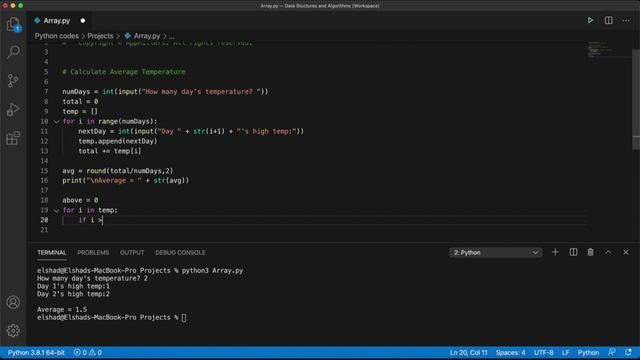
Task: Run Python file with play button
Action: click(590, 20)
